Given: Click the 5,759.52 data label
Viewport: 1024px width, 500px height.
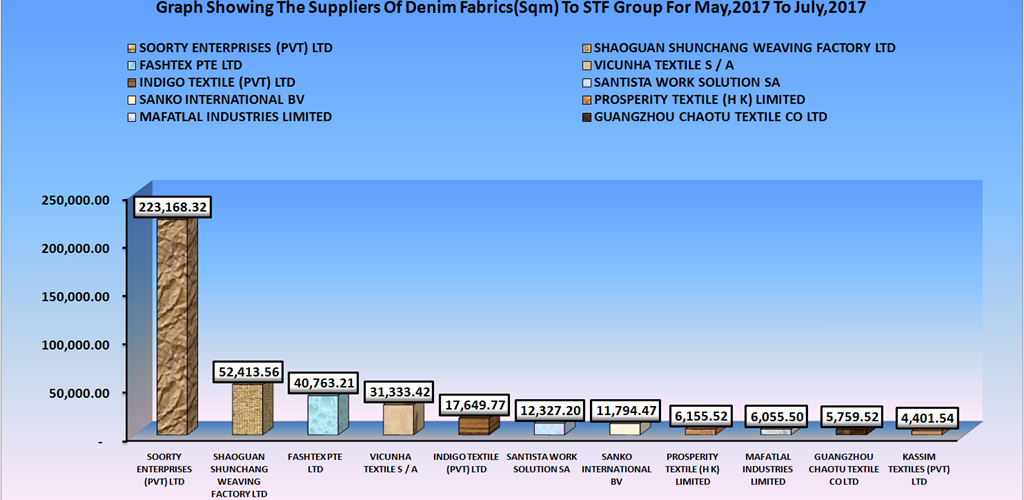Looking at the screenshot, I should [851, 416].
